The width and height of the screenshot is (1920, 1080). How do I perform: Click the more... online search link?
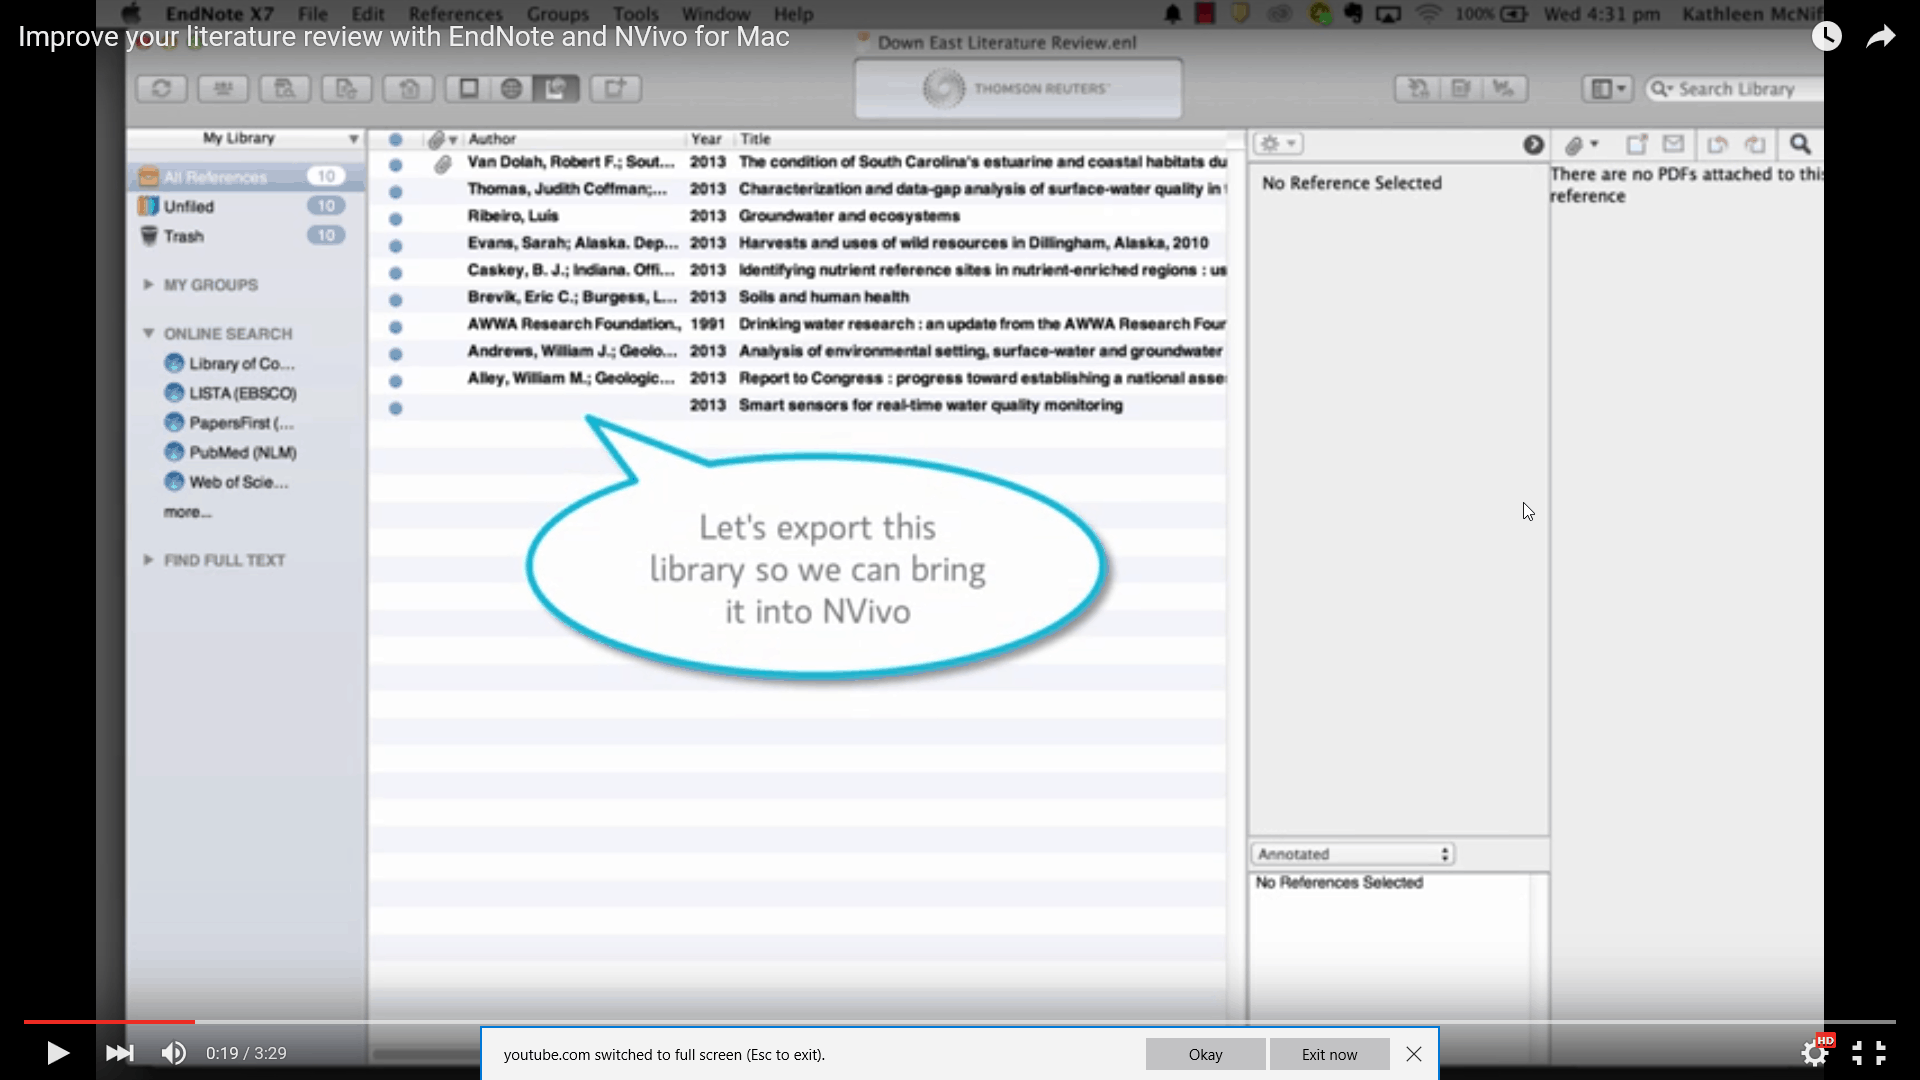tap(188, 512)
